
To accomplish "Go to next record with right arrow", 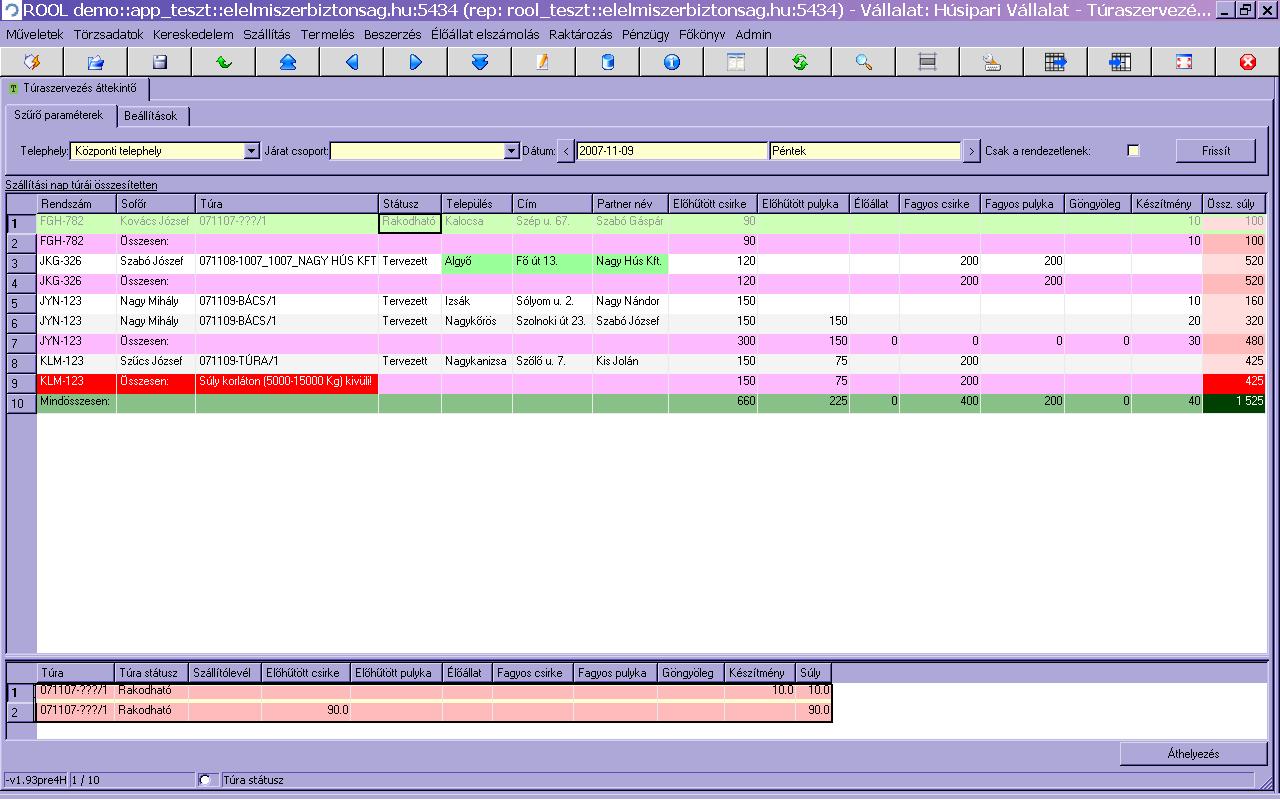I will coord(415,62).
